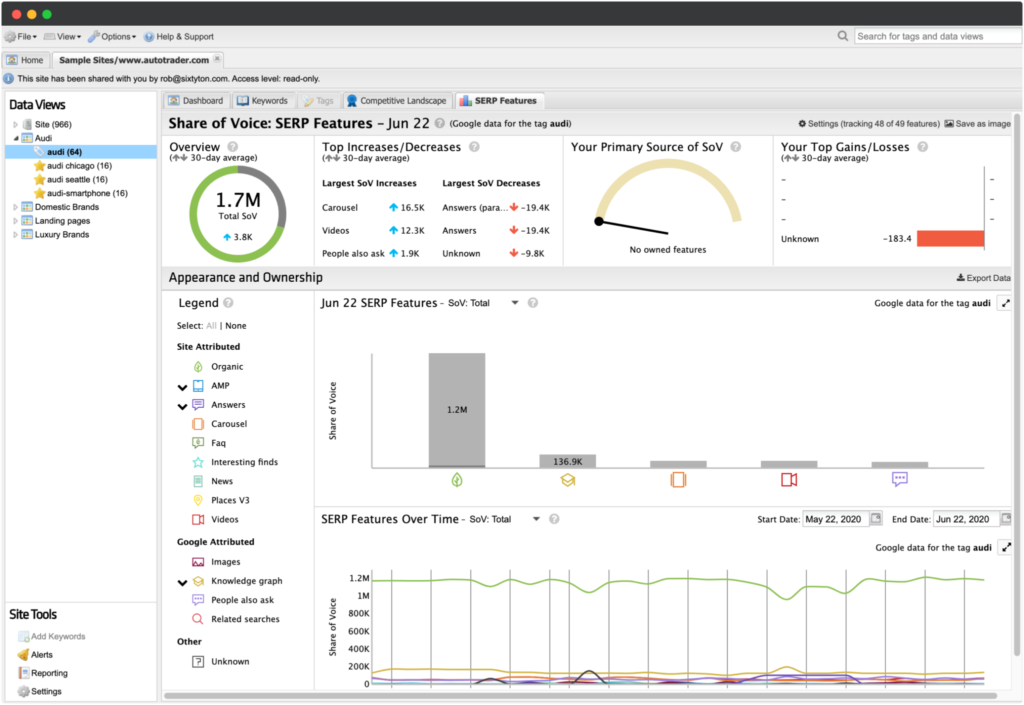Click the News icon in legend
Image resolution: width=1024 pixels, height=705 pixels.
click(198, 481)
